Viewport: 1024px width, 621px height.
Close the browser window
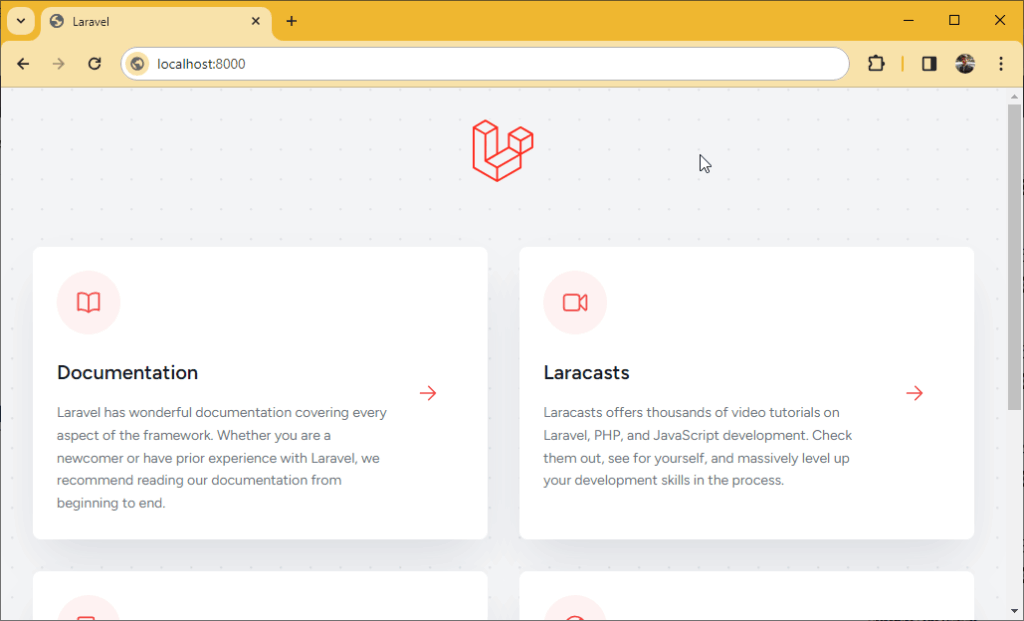click(1000, 21)
